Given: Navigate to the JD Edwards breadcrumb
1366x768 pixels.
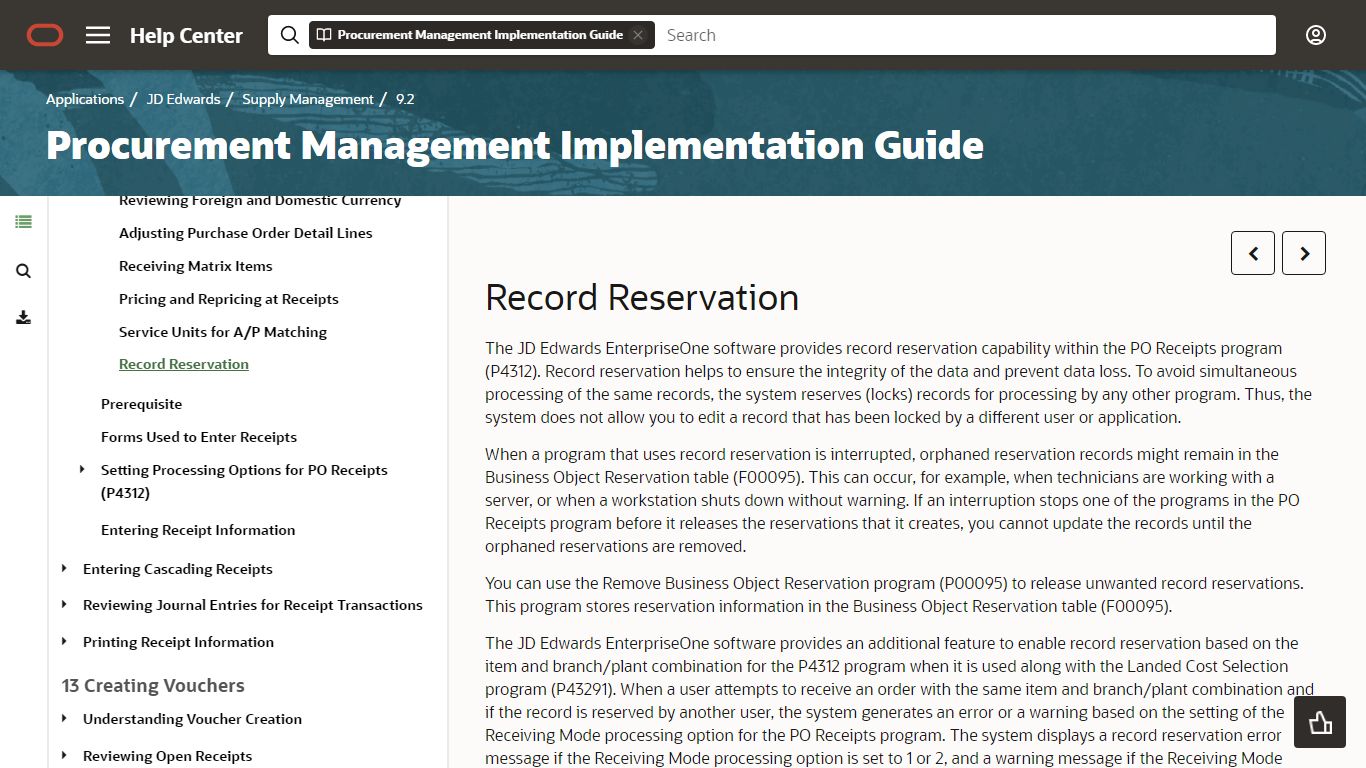Looking at the screenshot, I should point(183,99).
